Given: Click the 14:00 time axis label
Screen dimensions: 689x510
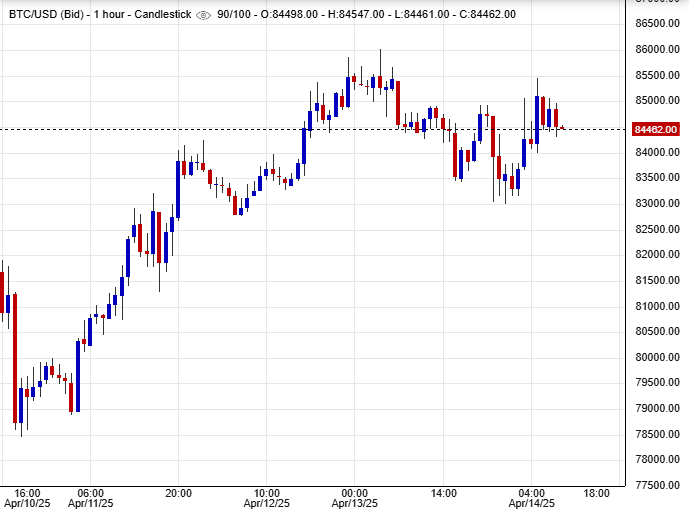Looking at the screenshot, I should (x=444, y=493).
